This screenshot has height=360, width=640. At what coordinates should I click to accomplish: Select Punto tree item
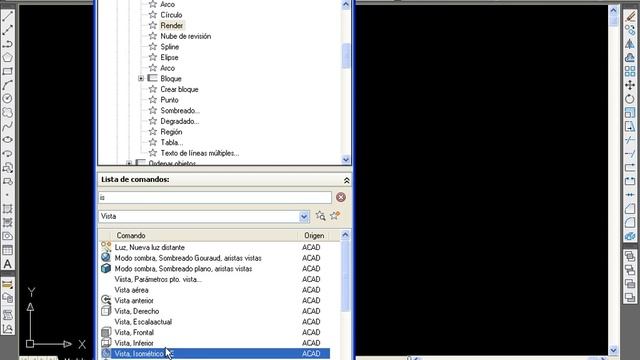tap(169, 100)
